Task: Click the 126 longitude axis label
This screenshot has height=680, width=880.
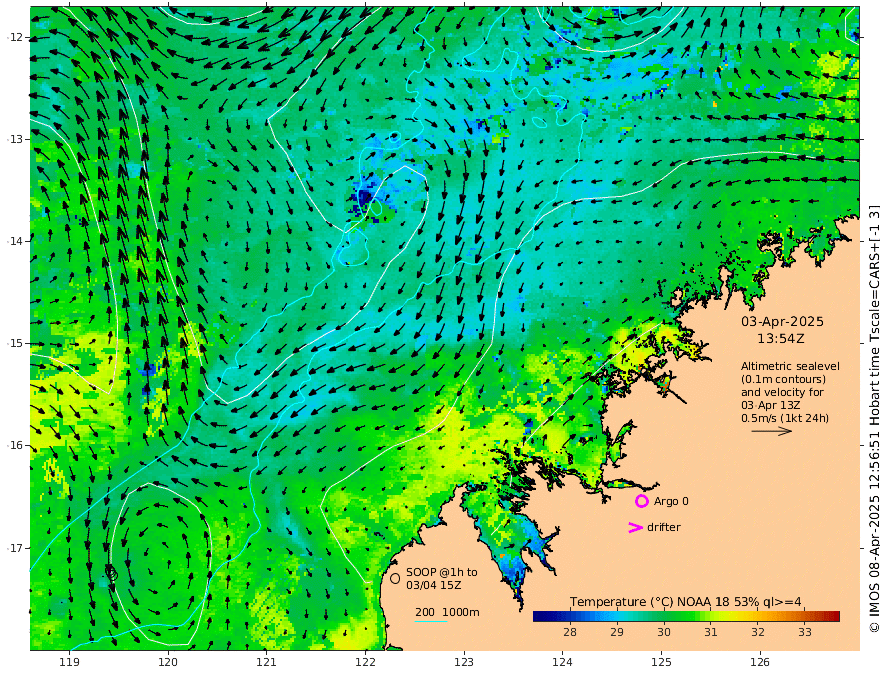Action: click(x=760, y=662)
